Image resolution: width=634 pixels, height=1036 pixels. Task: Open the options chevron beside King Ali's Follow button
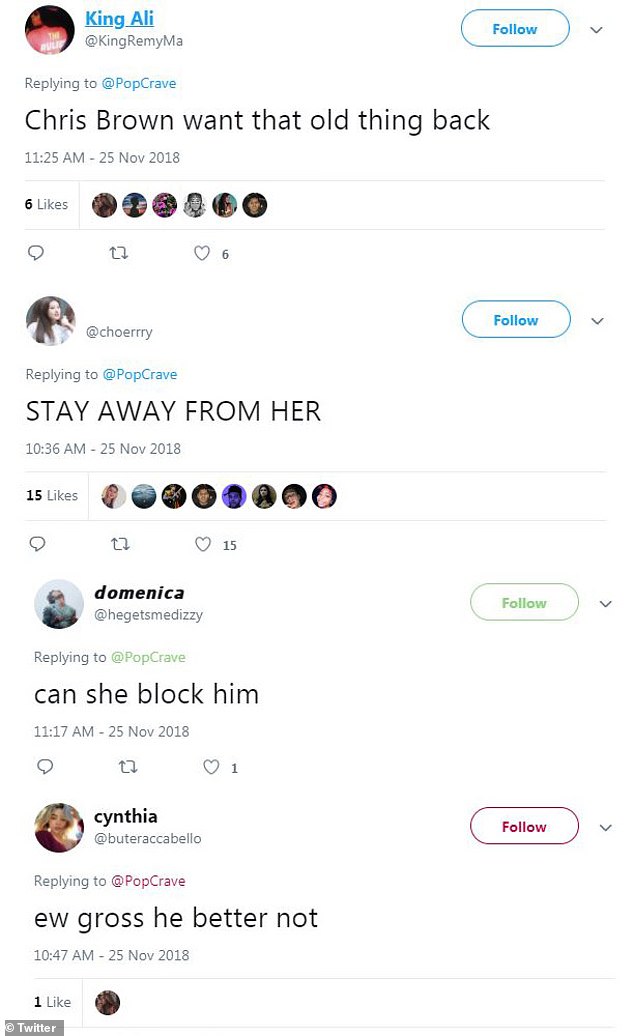[596, 30]
